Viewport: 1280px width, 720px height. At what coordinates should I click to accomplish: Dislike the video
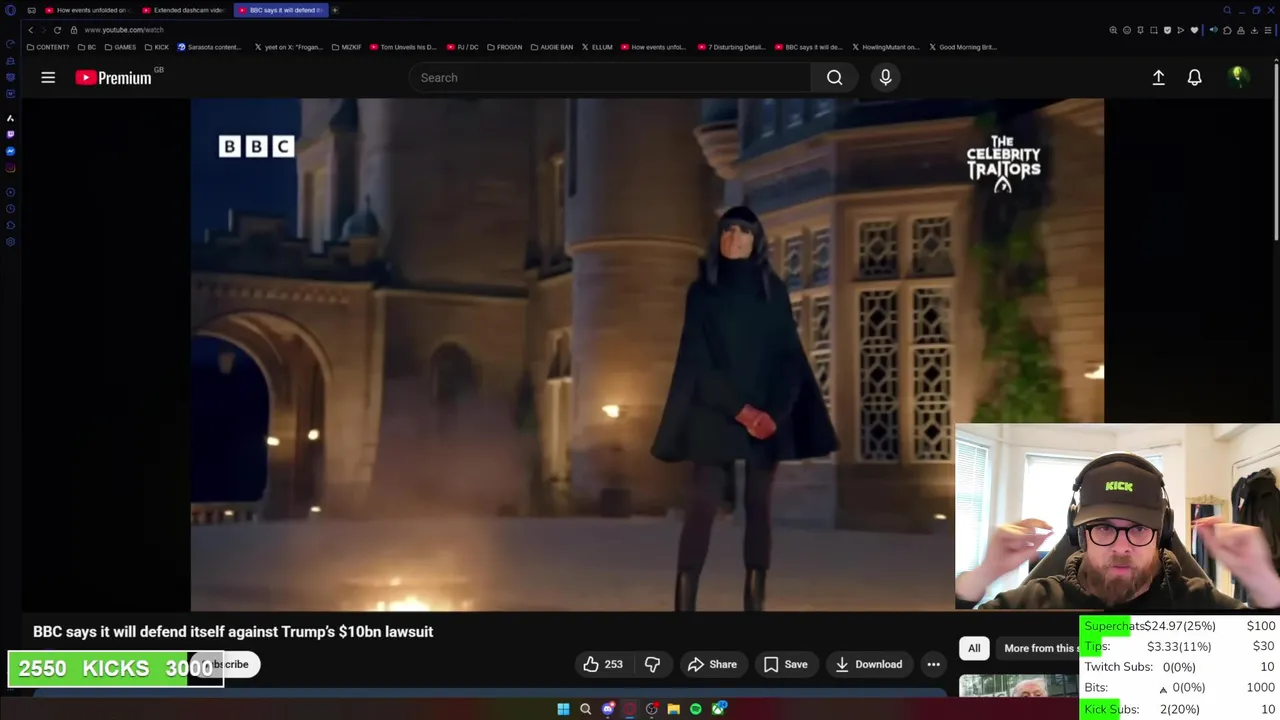tap(652, 664)
